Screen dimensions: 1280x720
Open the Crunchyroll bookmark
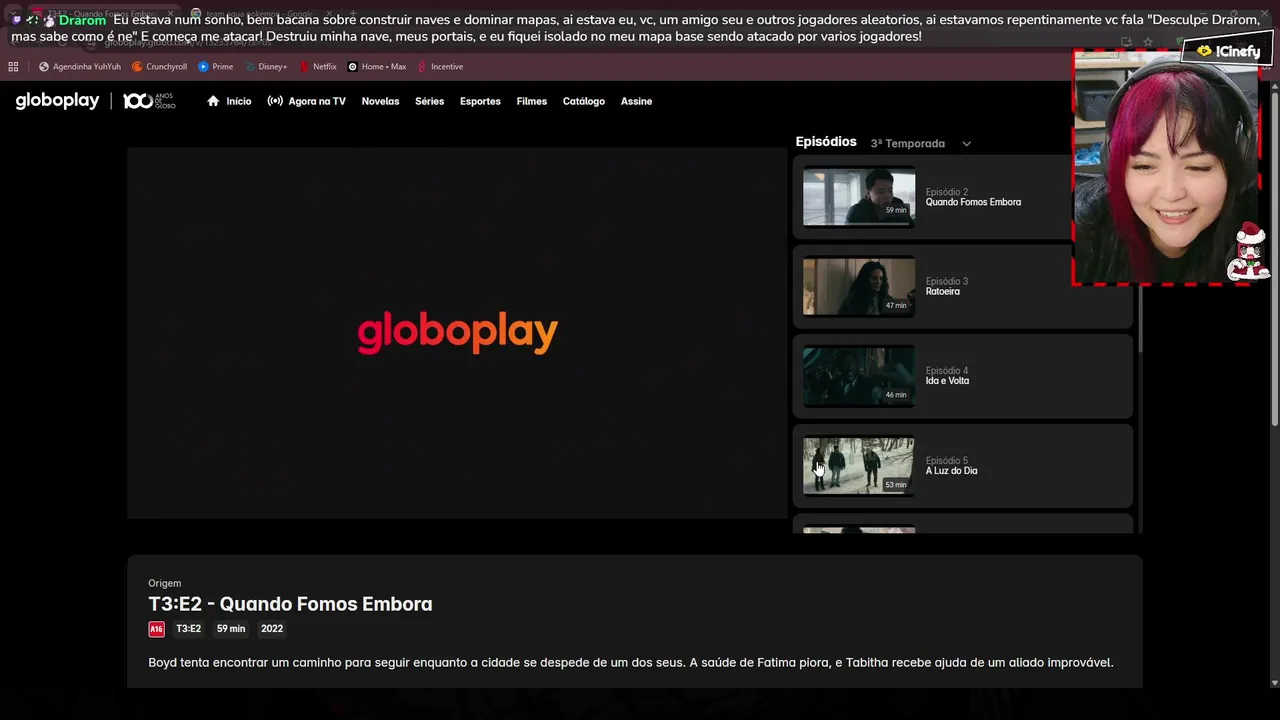(x=160, y=67)
